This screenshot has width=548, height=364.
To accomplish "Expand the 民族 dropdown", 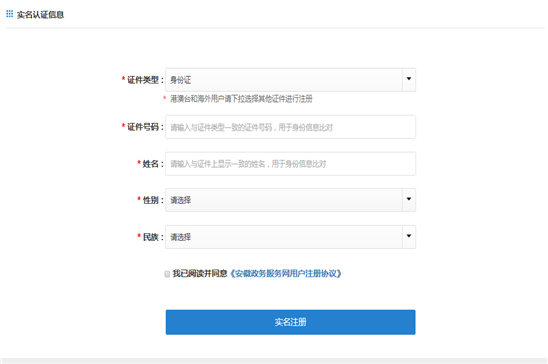I will [x=290, y=237].
